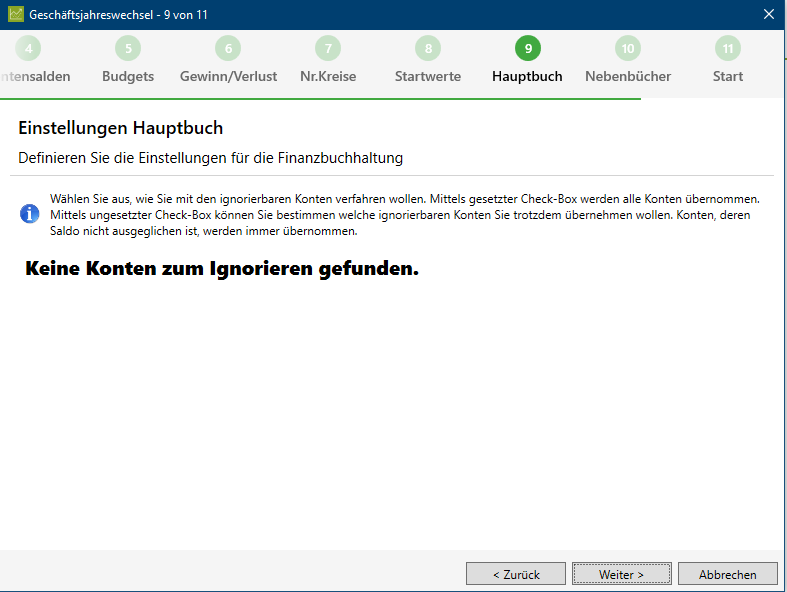Open the Nebenbücher step label
This screenshot has height=592, width=787.
(x=628, y=76)
